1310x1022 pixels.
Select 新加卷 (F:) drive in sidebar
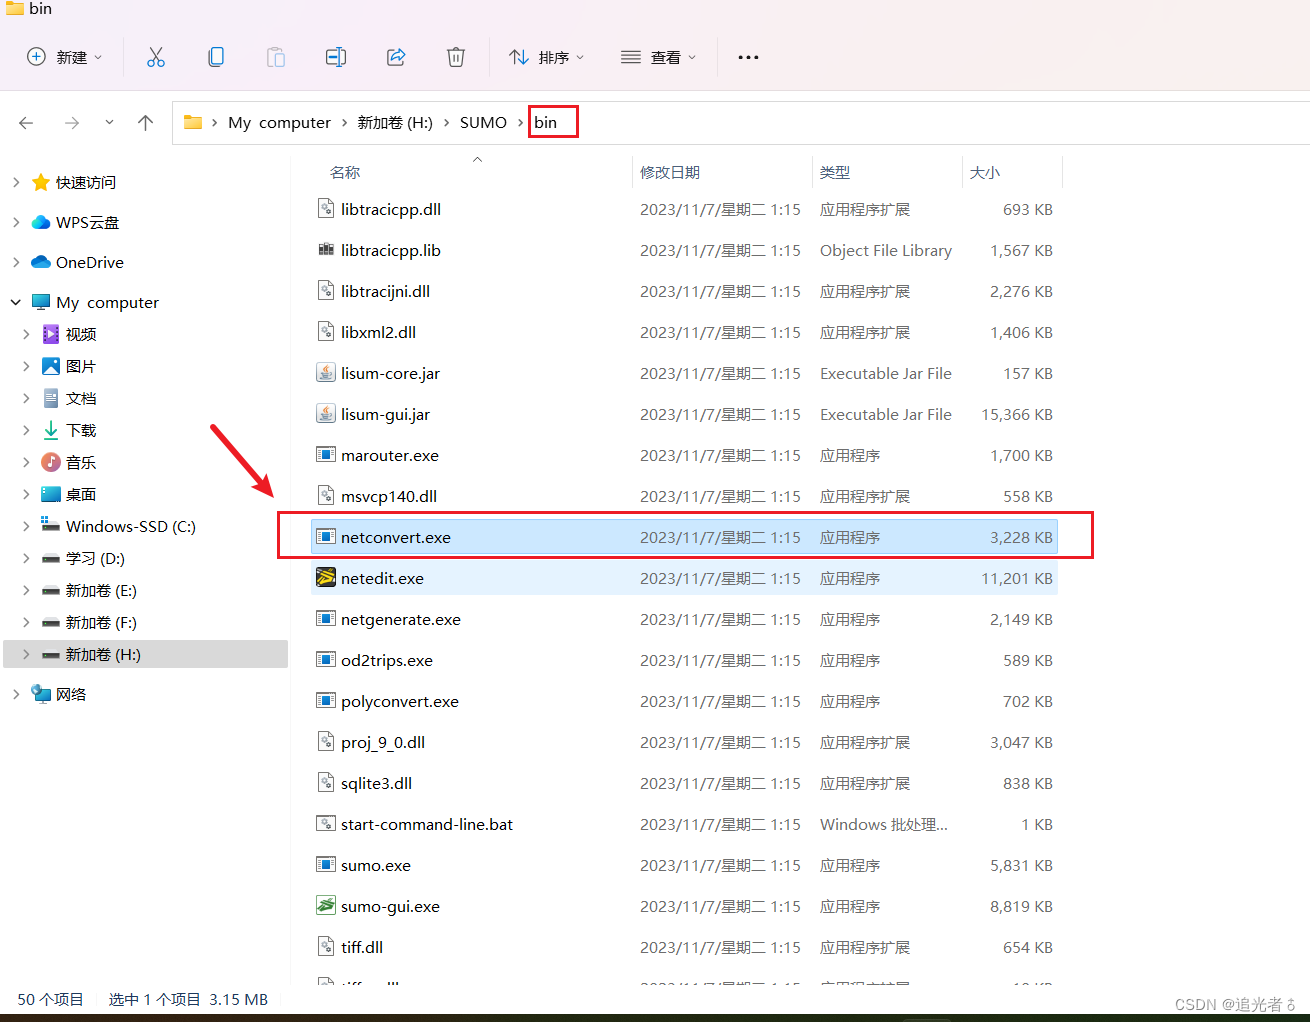click(101, 622)
